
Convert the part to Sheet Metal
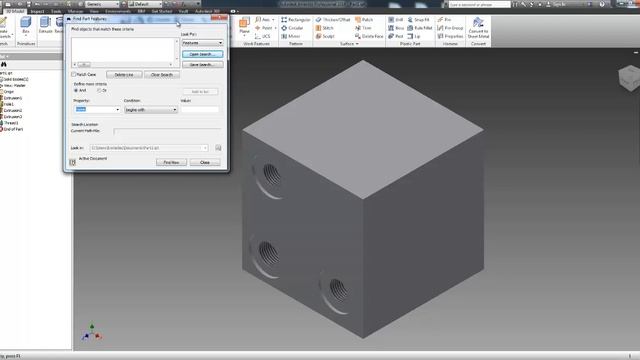point(478,28)
